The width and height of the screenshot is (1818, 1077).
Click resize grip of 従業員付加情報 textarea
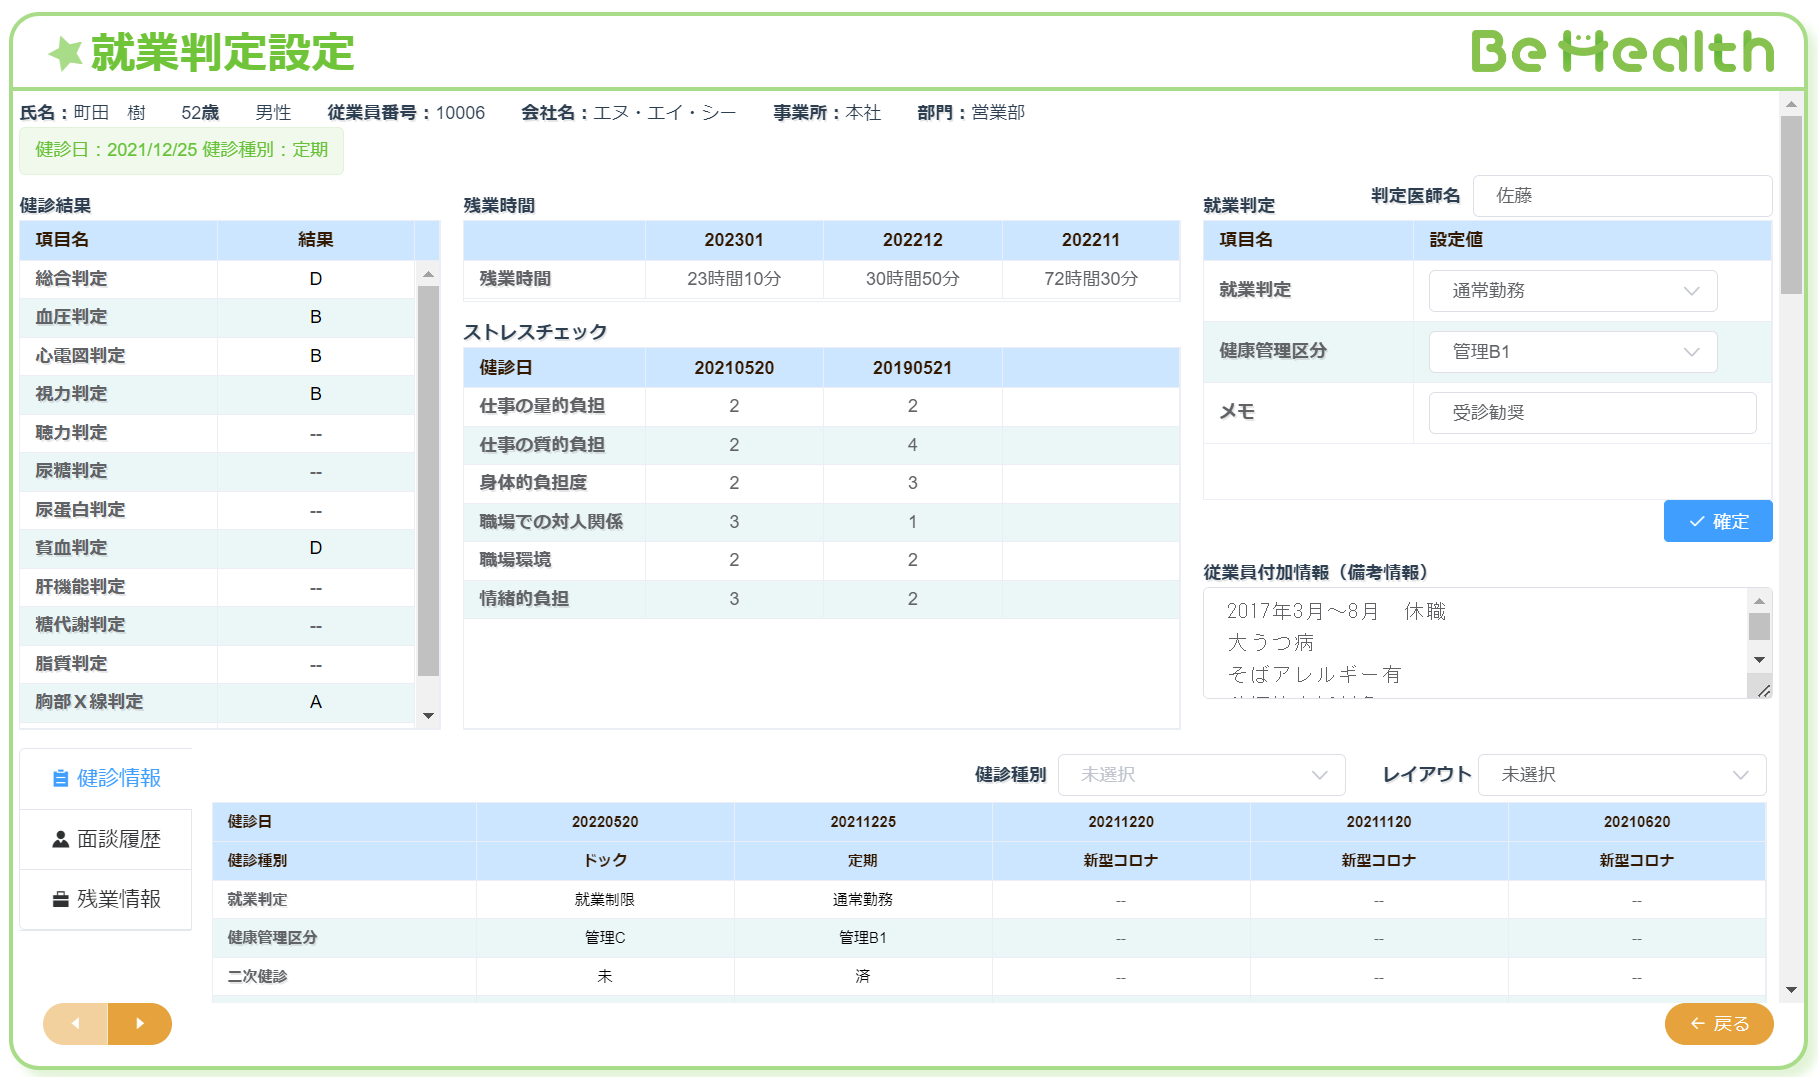pyautogui.click(x=1763, y=690)
